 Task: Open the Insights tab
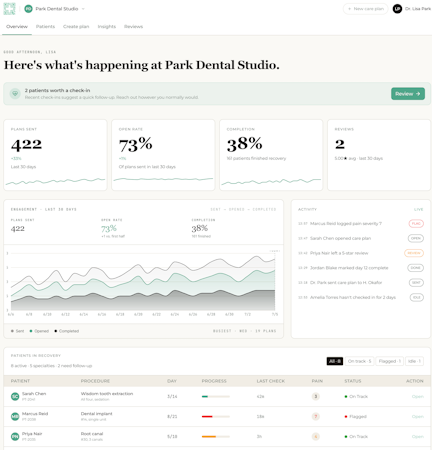107,26
